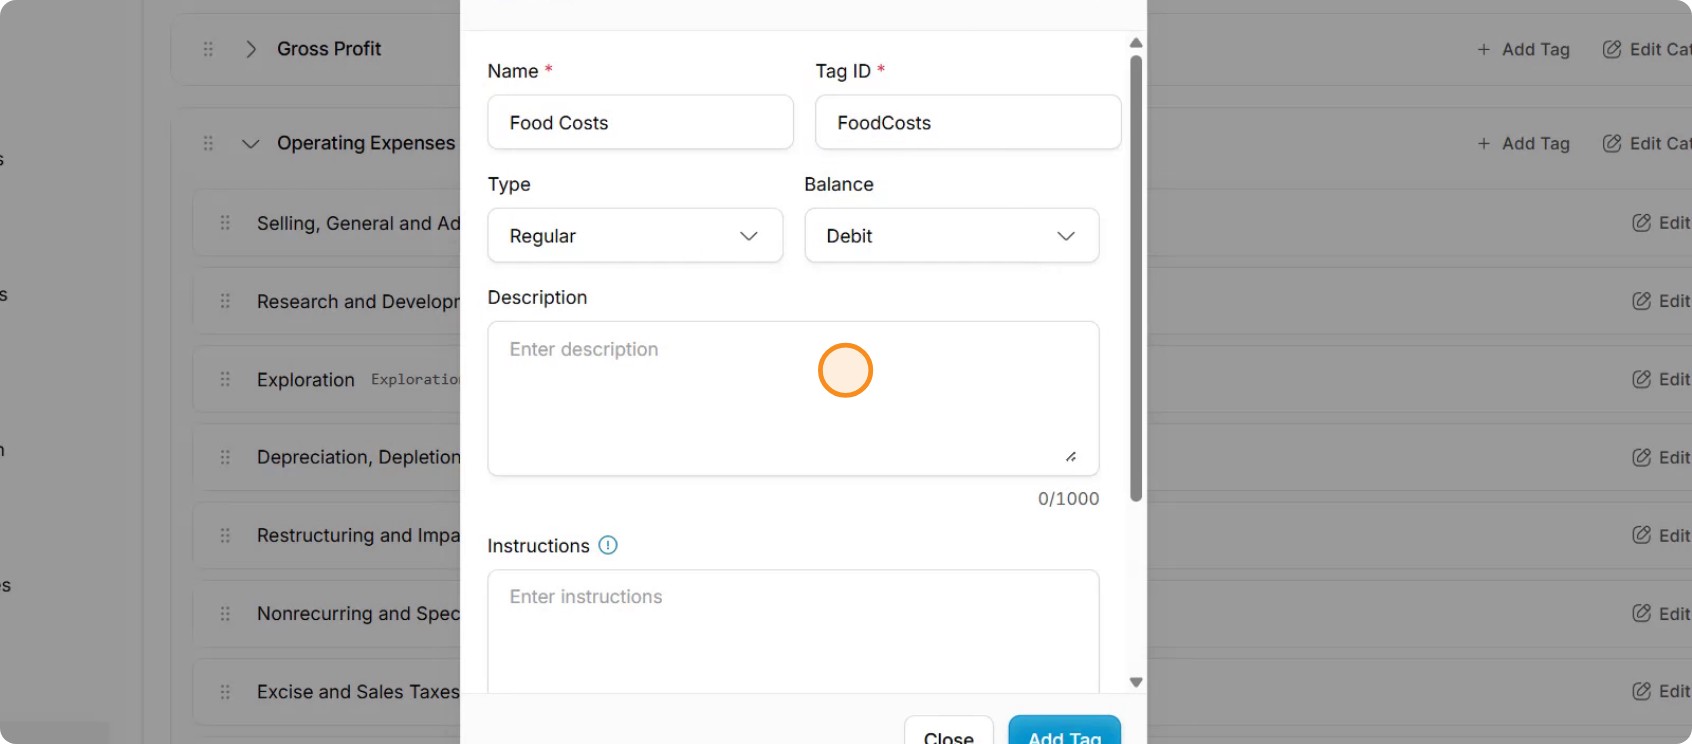The height and width of the screenshot is (744, 1692).
Task: Click the info icon beside Instructions
Action: coord(608,545)
